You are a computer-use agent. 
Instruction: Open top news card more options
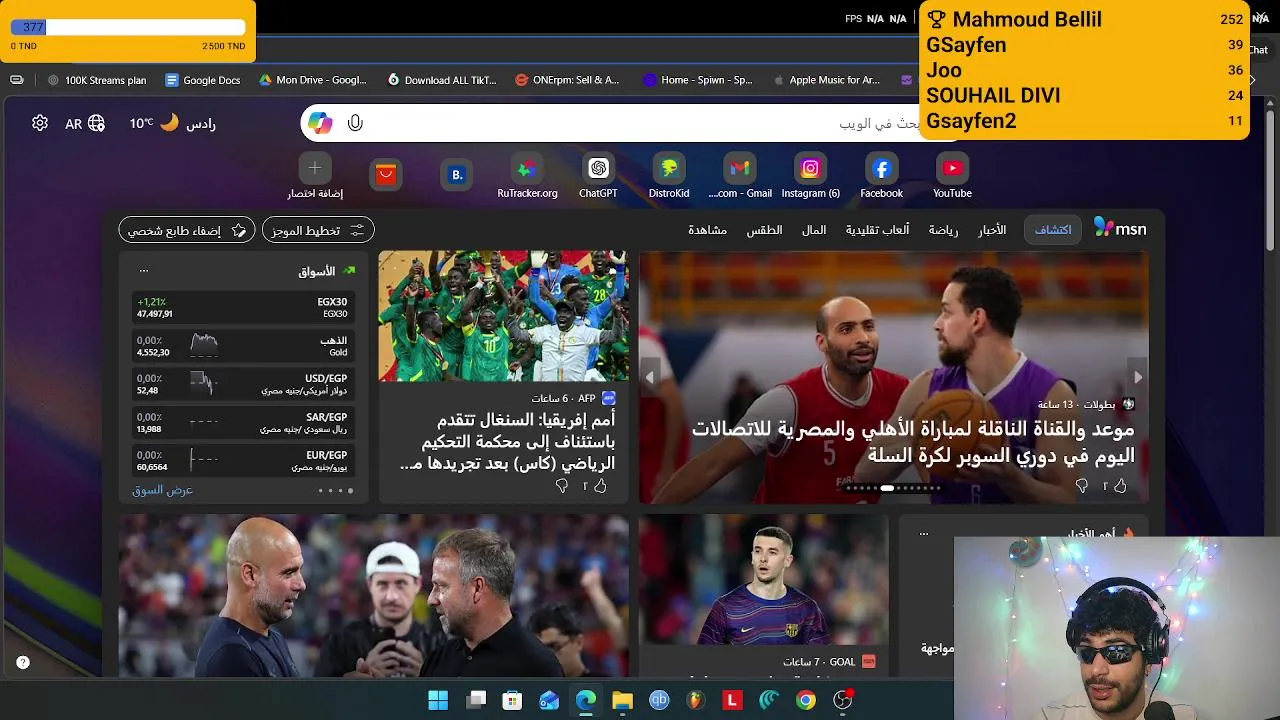(923, 534)
